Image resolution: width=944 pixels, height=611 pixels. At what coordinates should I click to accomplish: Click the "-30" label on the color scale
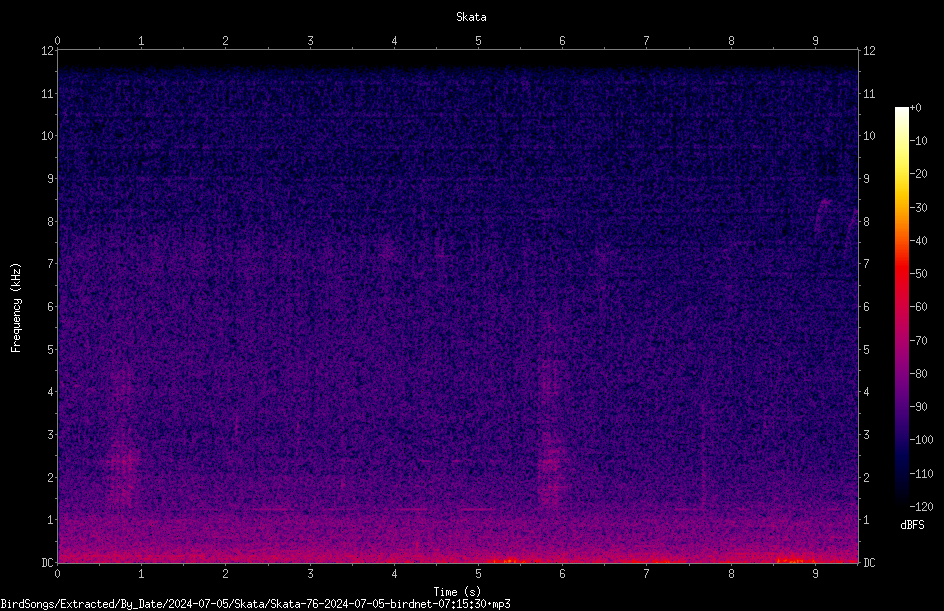pos(919,208)
